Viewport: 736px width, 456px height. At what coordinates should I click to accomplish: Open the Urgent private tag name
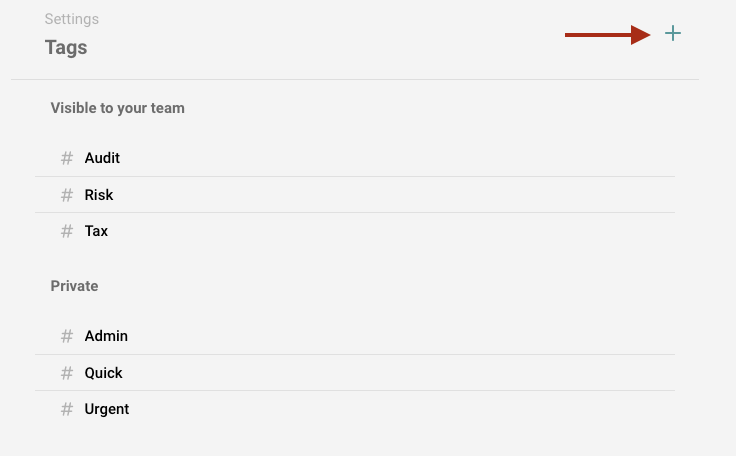click(x=107, y=409)
